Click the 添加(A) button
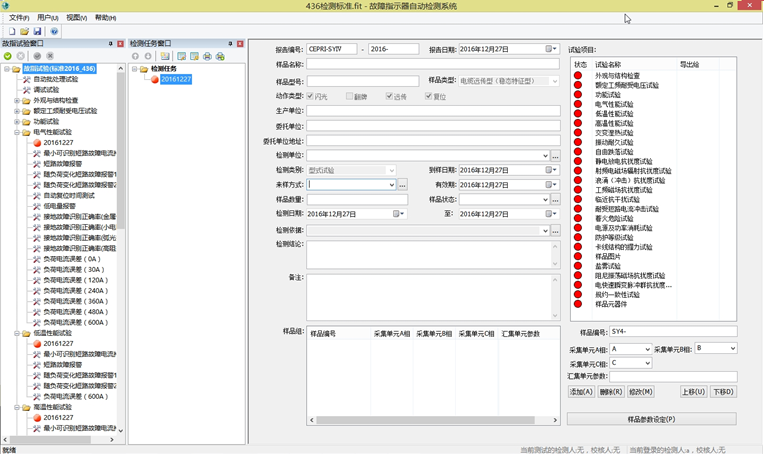Viewport: 764px width, 454px height. coord(581,392)
